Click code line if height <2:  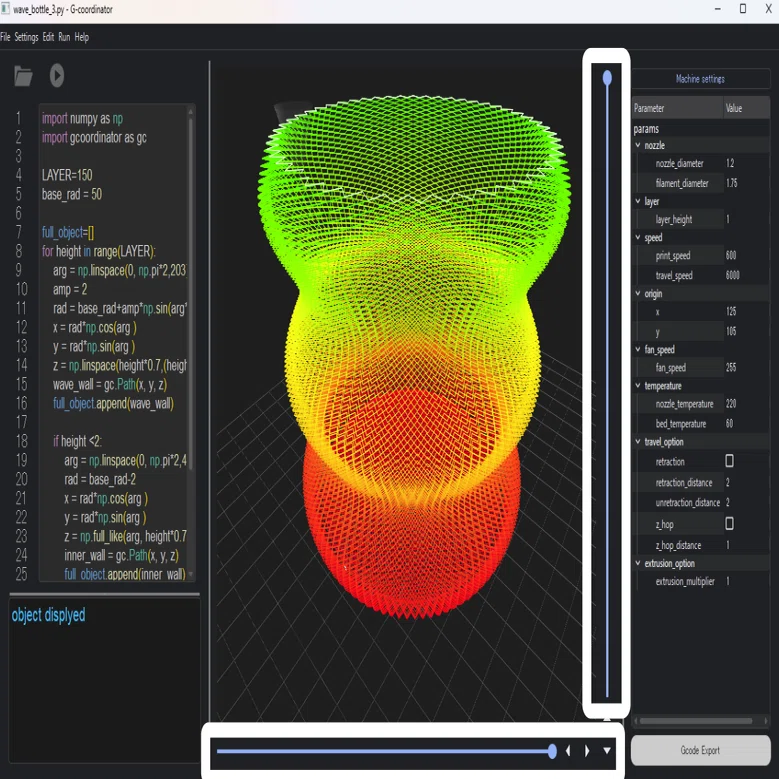click(x=77, y=441)
